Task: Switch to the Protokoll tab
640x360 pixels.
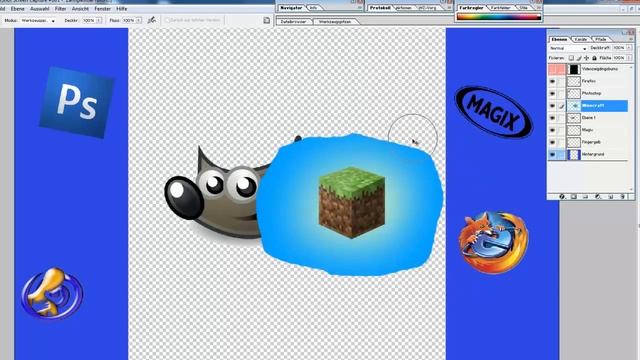Action: click(380, 8)
